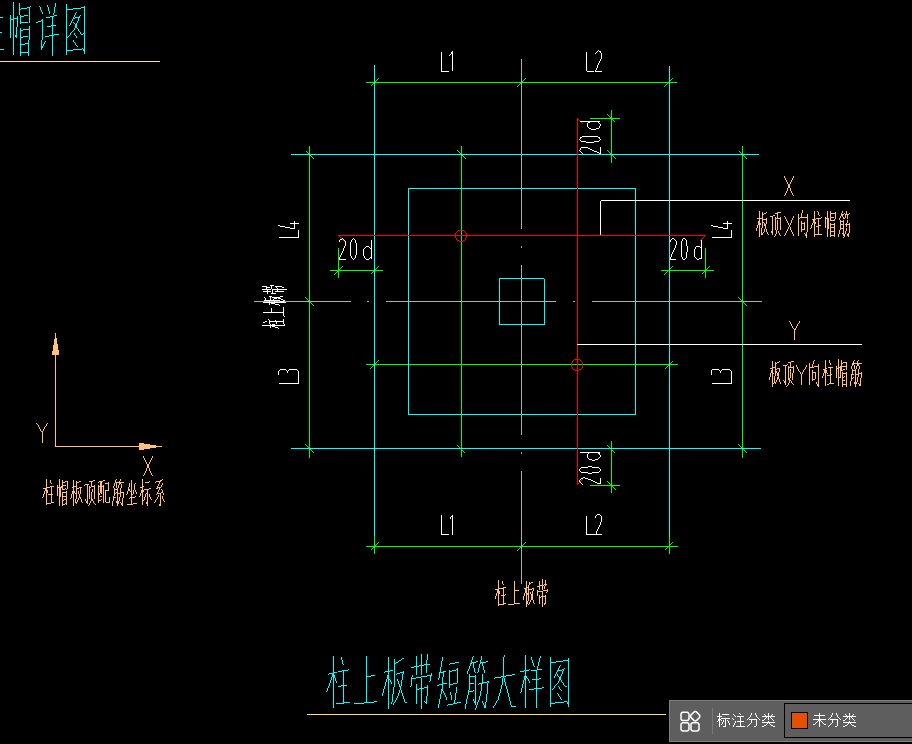The height and width of the screenshot is (744, 912).
Task: Click the left horizontal 20d label
Action: [355, 250]
